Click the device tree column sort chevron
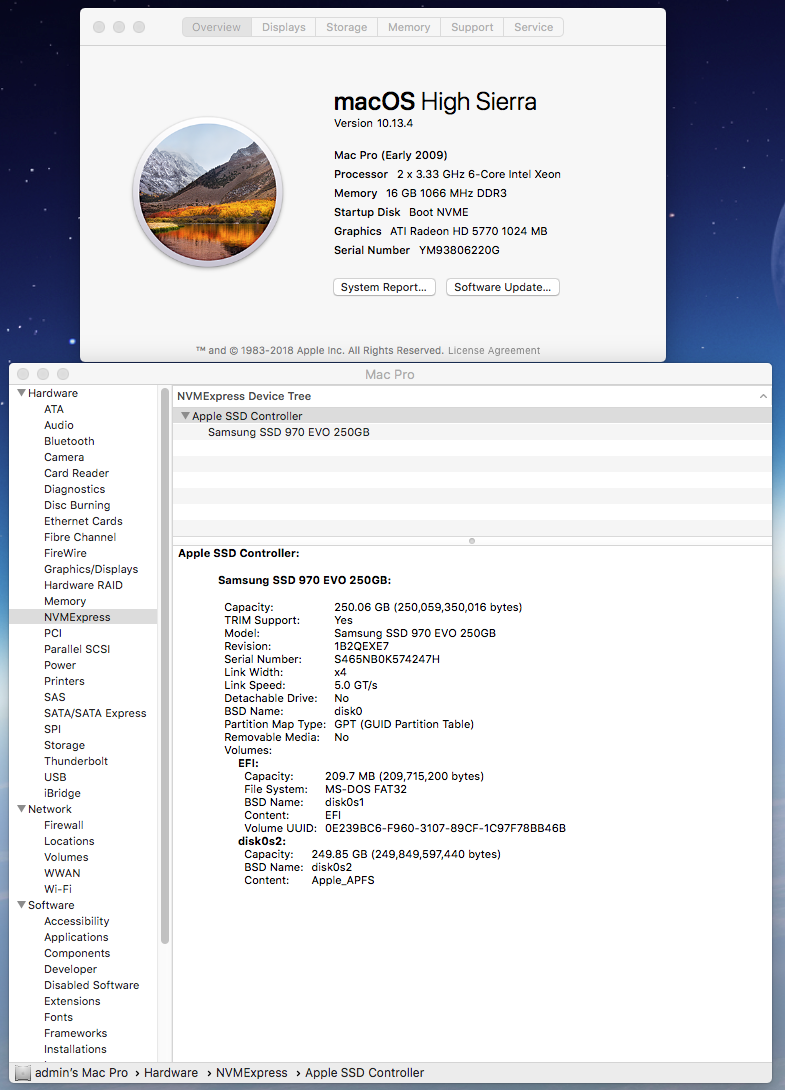The width and height of the screenshot is (785, 1090). tap(763, 396)
